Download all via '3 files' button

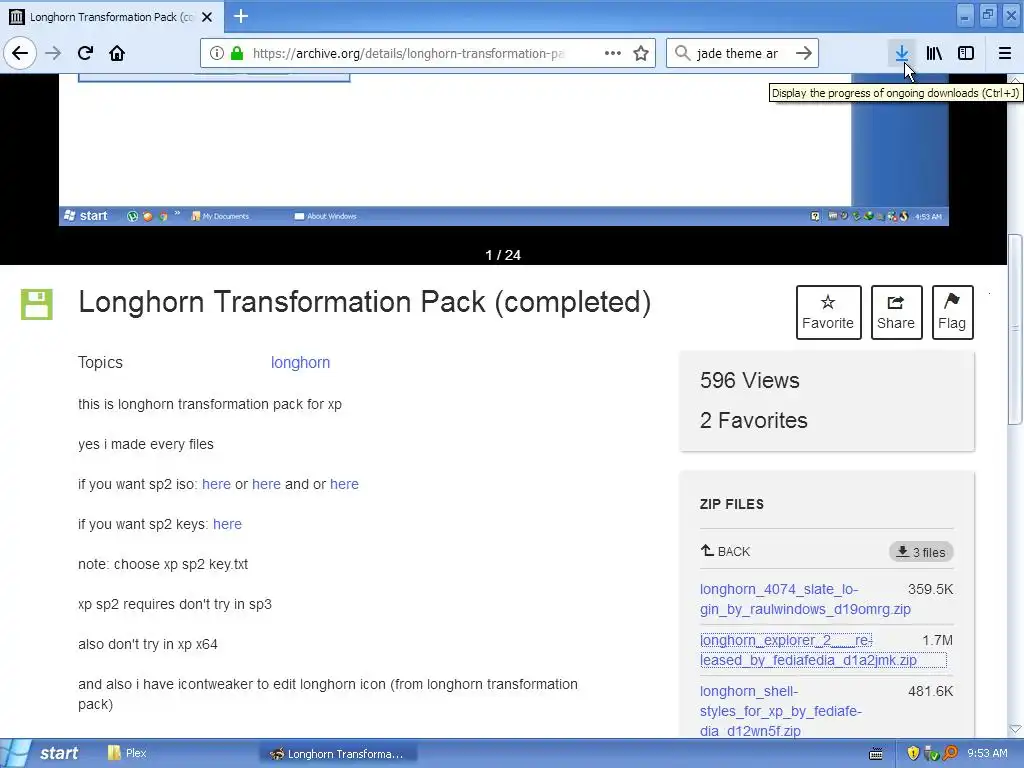[921, 552]
